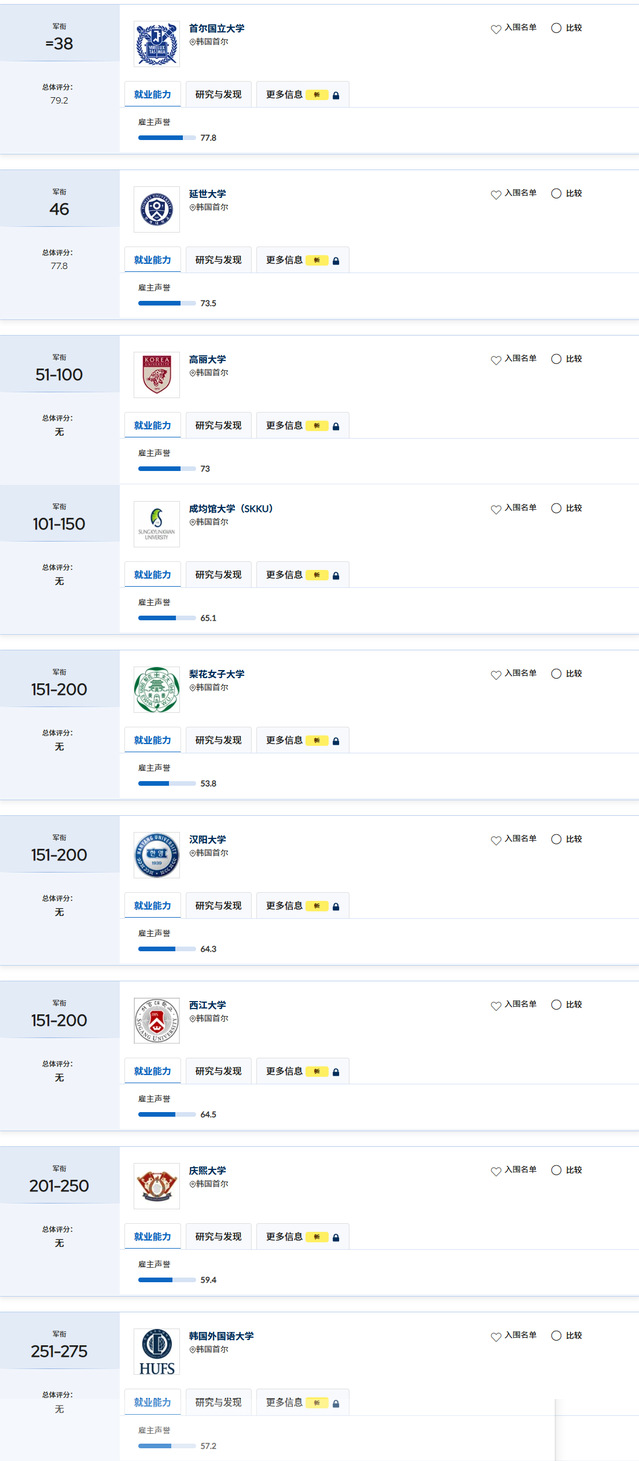Screen dimensions: 639x1461
Task: Click the heart shortlist icon for 汉阳大学
Action: pyautogui.click(x=496, y=840)
